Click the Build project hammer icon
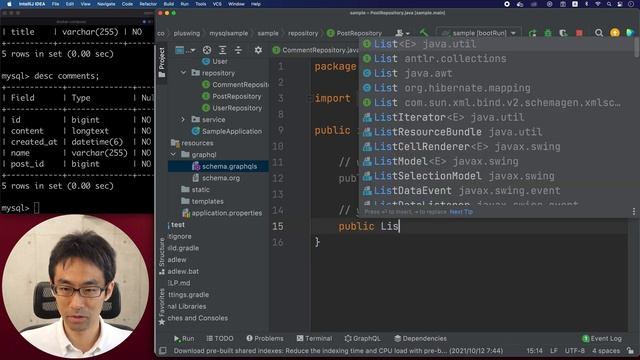The image size is (640, 360). click(x=424, y=33)
